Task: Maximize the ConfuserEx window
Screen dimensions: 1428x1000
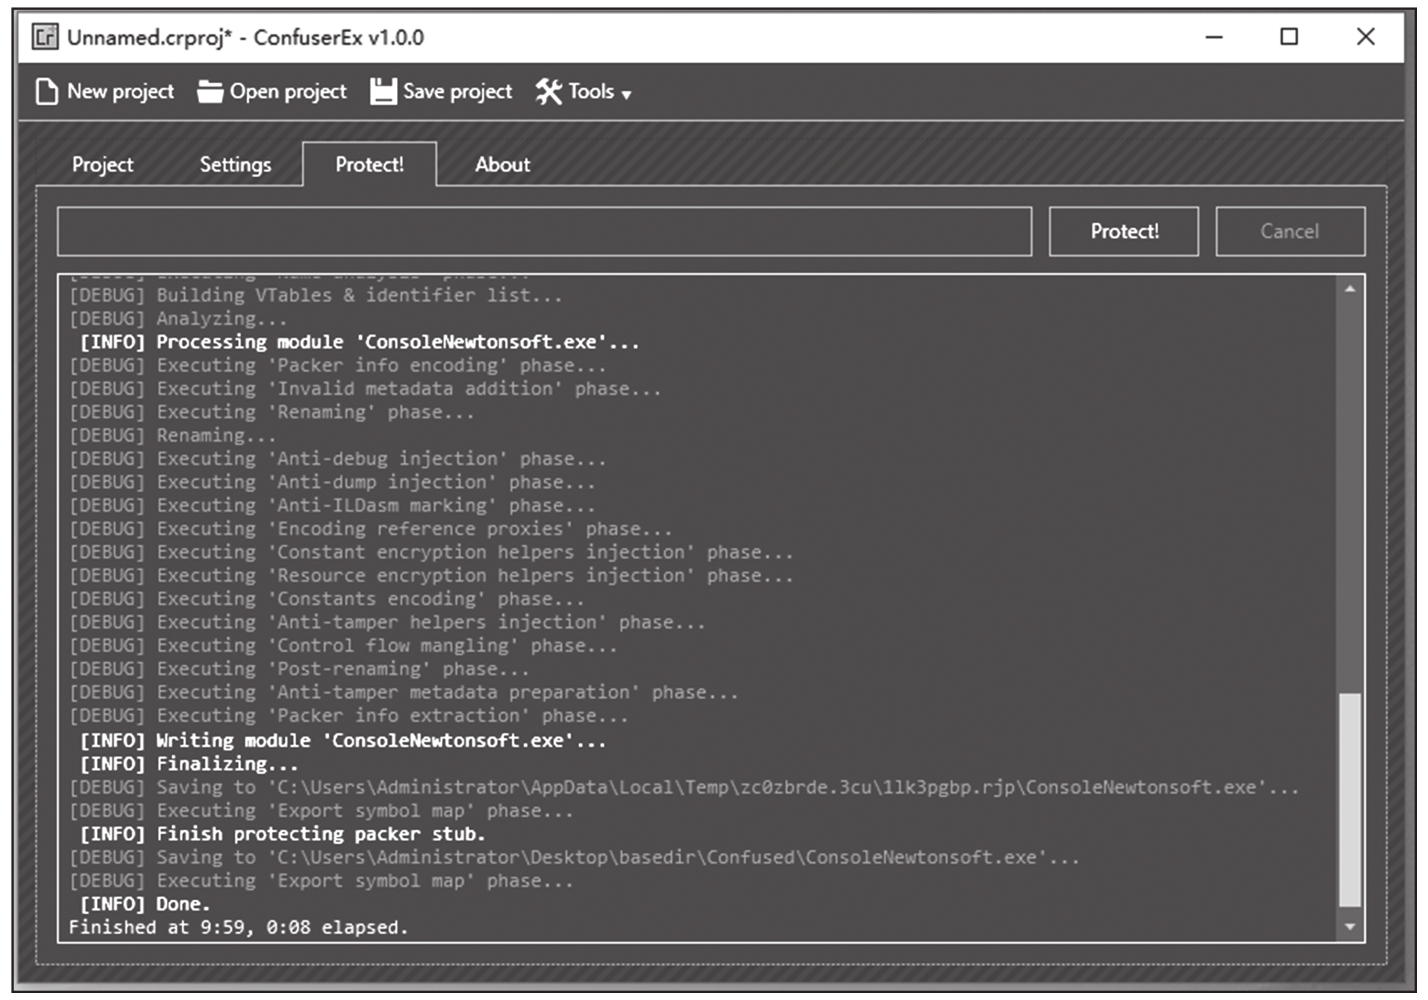Action: coord(1289,37)
